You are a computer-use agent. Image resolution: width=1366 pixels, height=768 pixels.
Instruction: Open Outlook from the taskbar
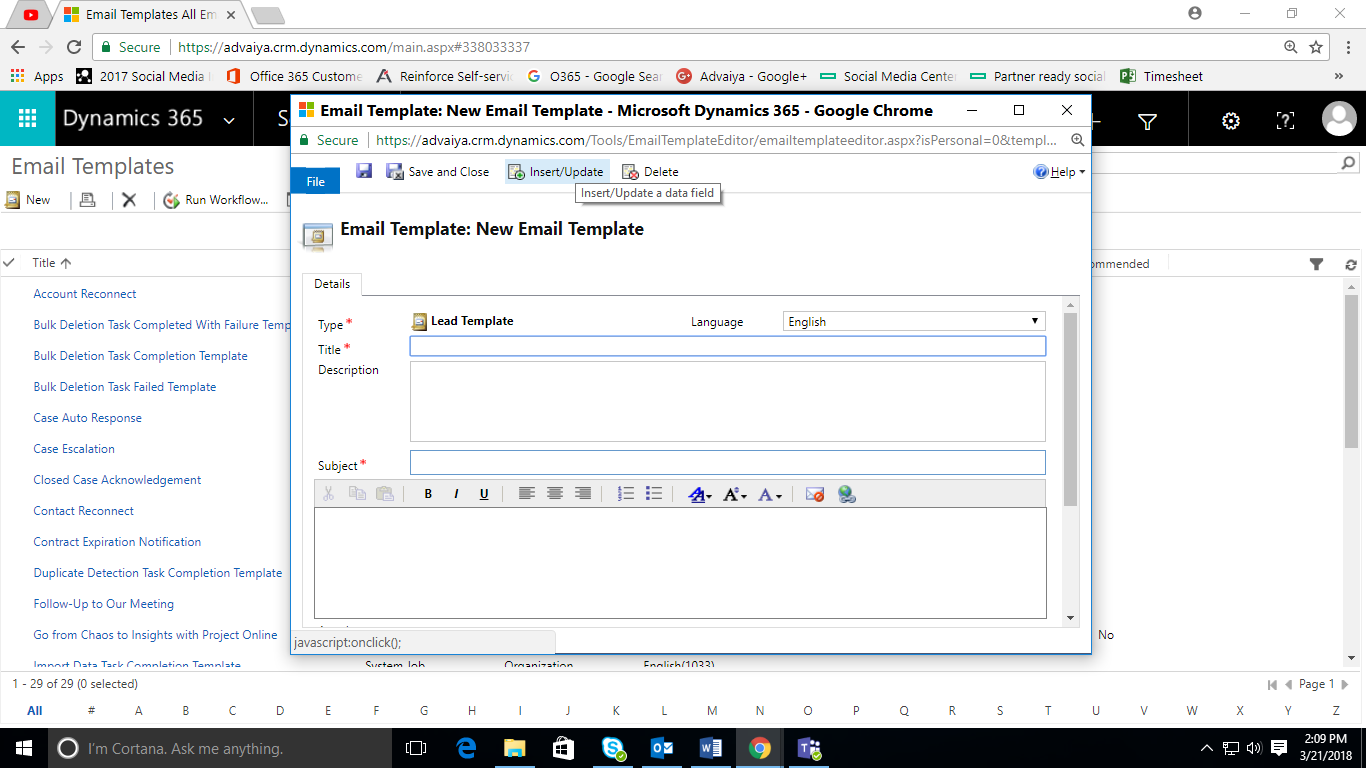(661, 748)
